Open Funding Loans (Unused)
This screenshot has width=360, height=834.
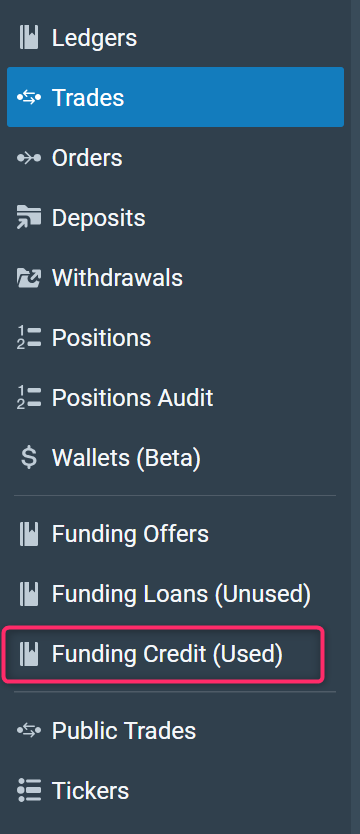coord(175,594)
